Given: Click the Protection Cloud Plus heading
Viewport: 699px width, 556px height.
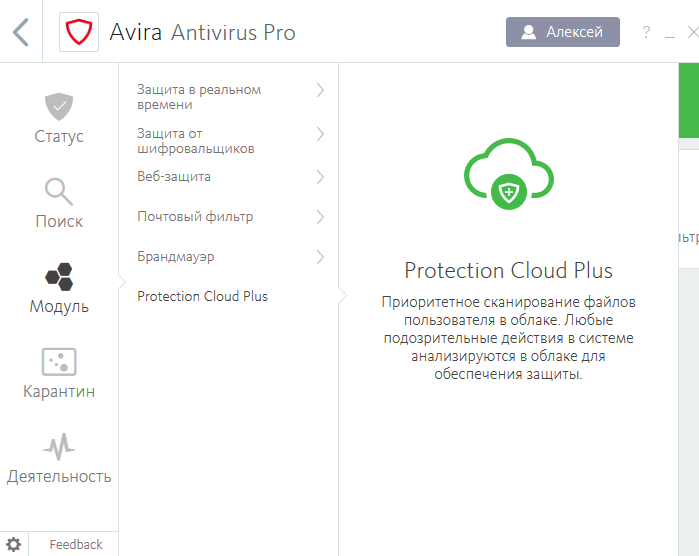Looking at the screenshot, I should point(508,270).
